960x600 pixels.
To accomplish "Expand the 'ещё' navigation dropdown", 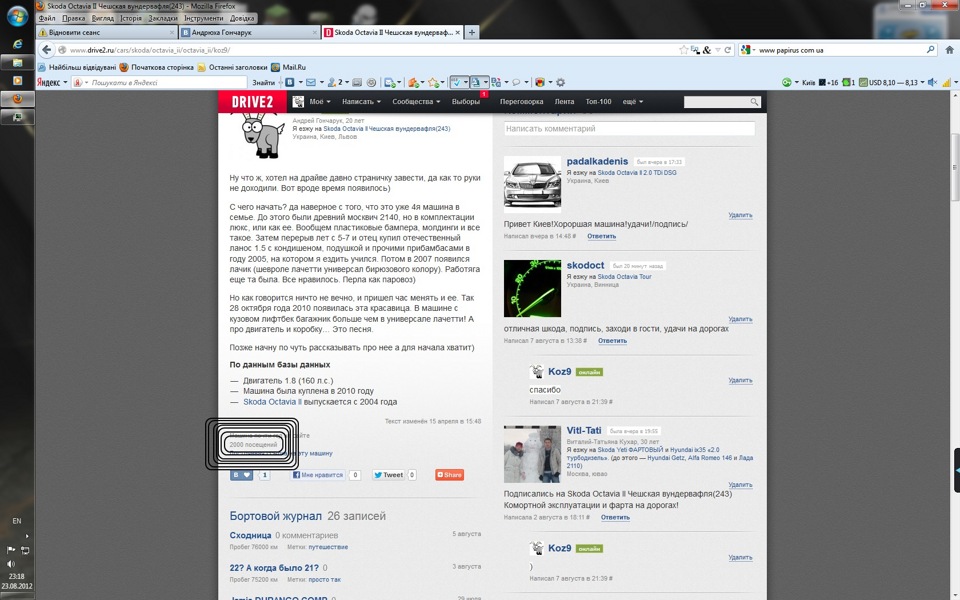I will (x=633, y=102).
